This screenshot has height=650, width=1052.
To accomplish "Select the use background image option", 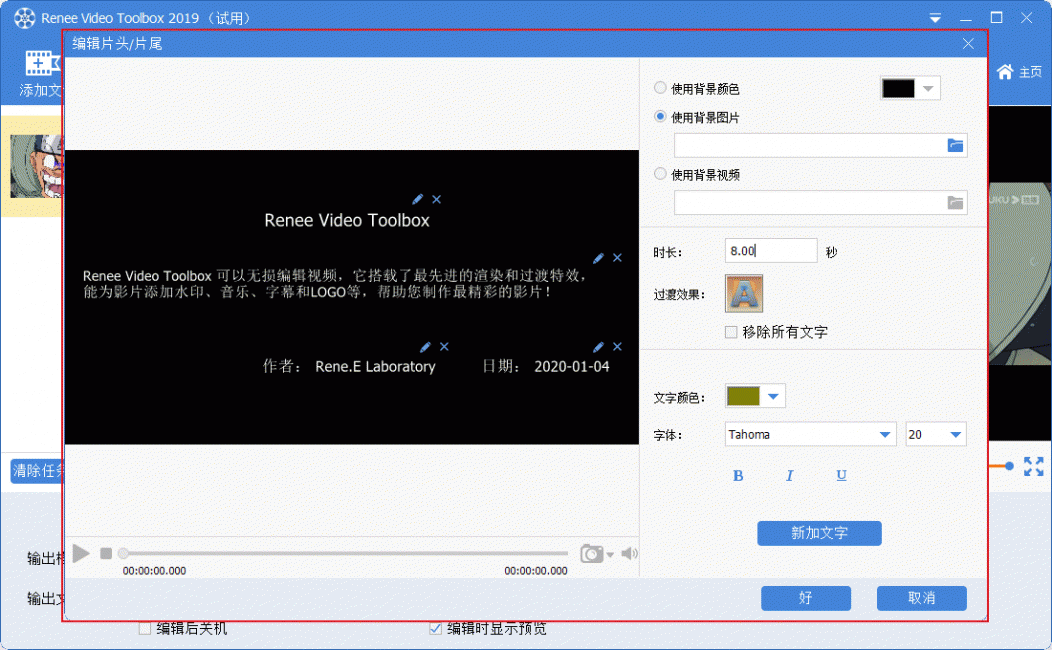I will tap(660, 117).
